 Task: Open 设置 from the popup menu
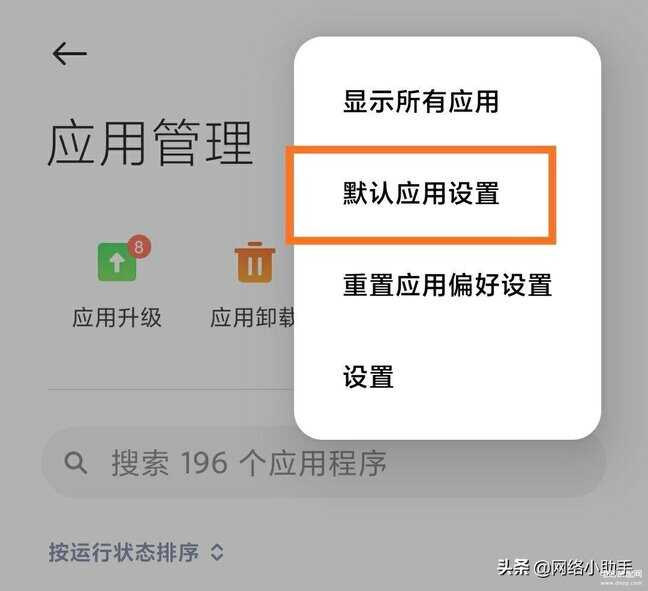click(368, 376)
